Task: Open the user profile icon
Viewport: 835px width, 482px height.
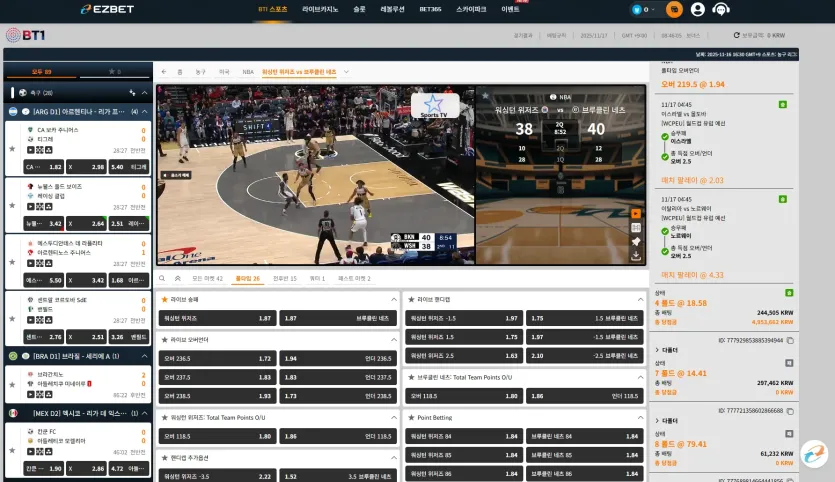Action: 698,9
